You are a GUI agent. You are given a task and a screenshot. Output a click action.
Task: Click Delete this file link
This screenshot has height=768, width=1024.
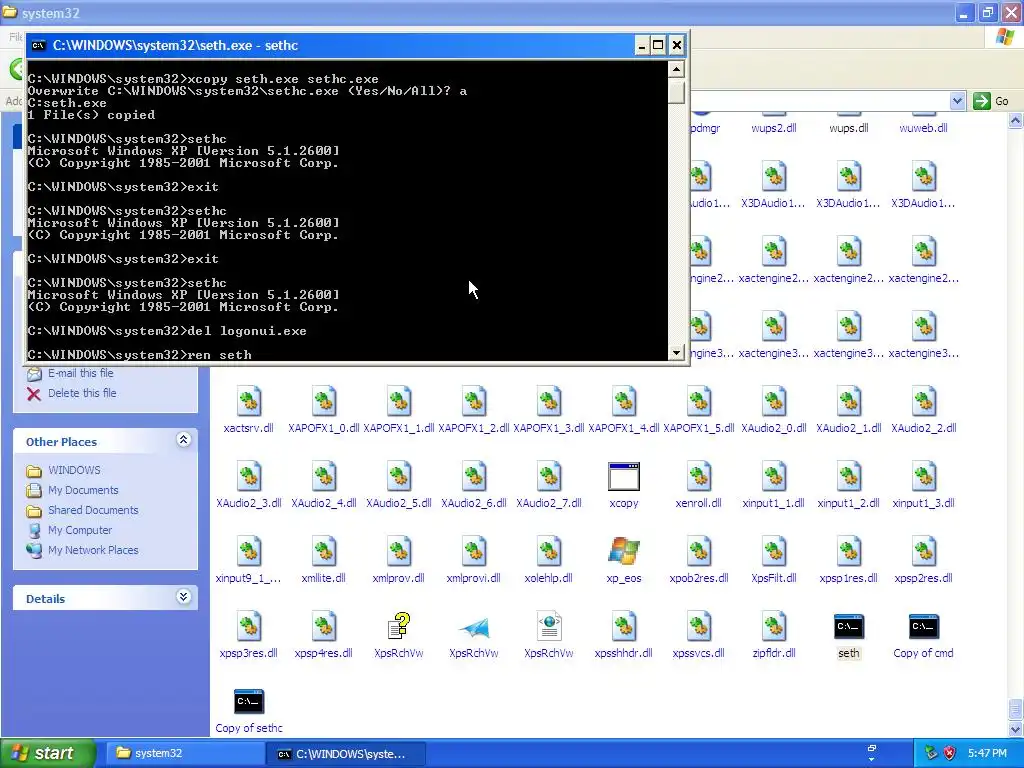point(82,393)
